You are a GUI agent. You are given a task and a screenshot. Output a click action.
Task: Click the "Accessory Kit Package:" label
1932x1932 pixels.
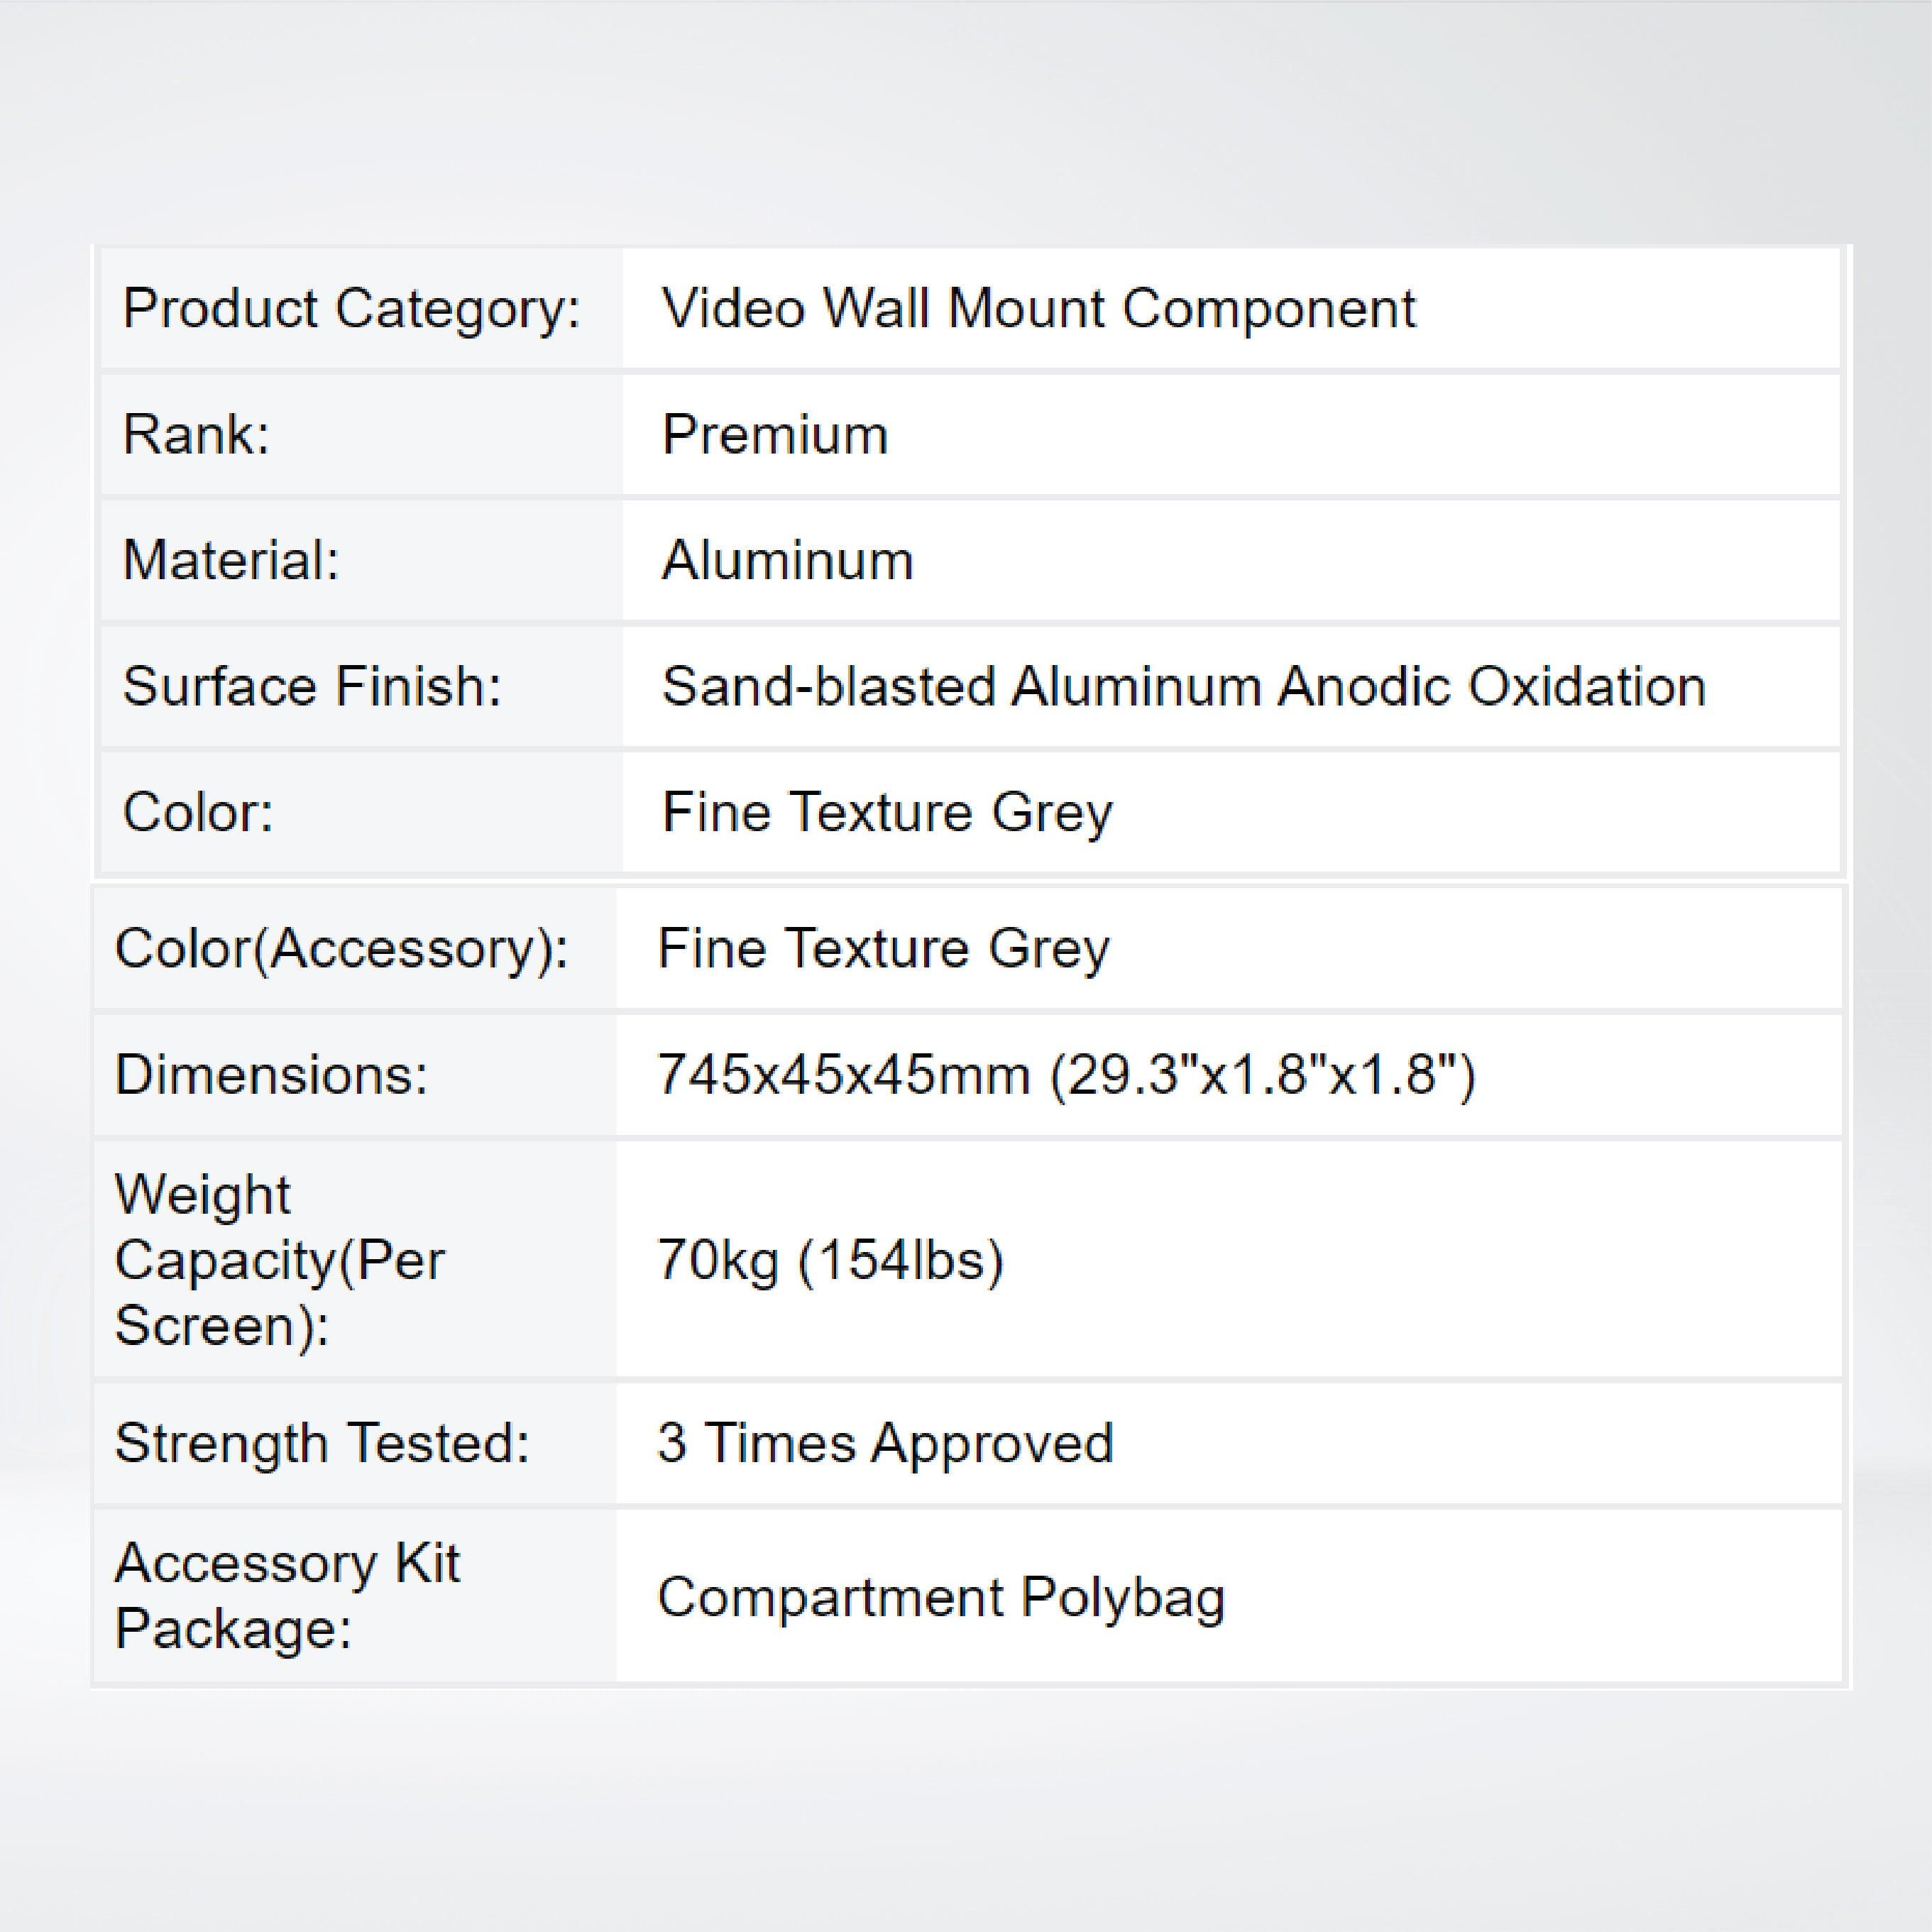pyautogui.click(x=287, y=1596)
